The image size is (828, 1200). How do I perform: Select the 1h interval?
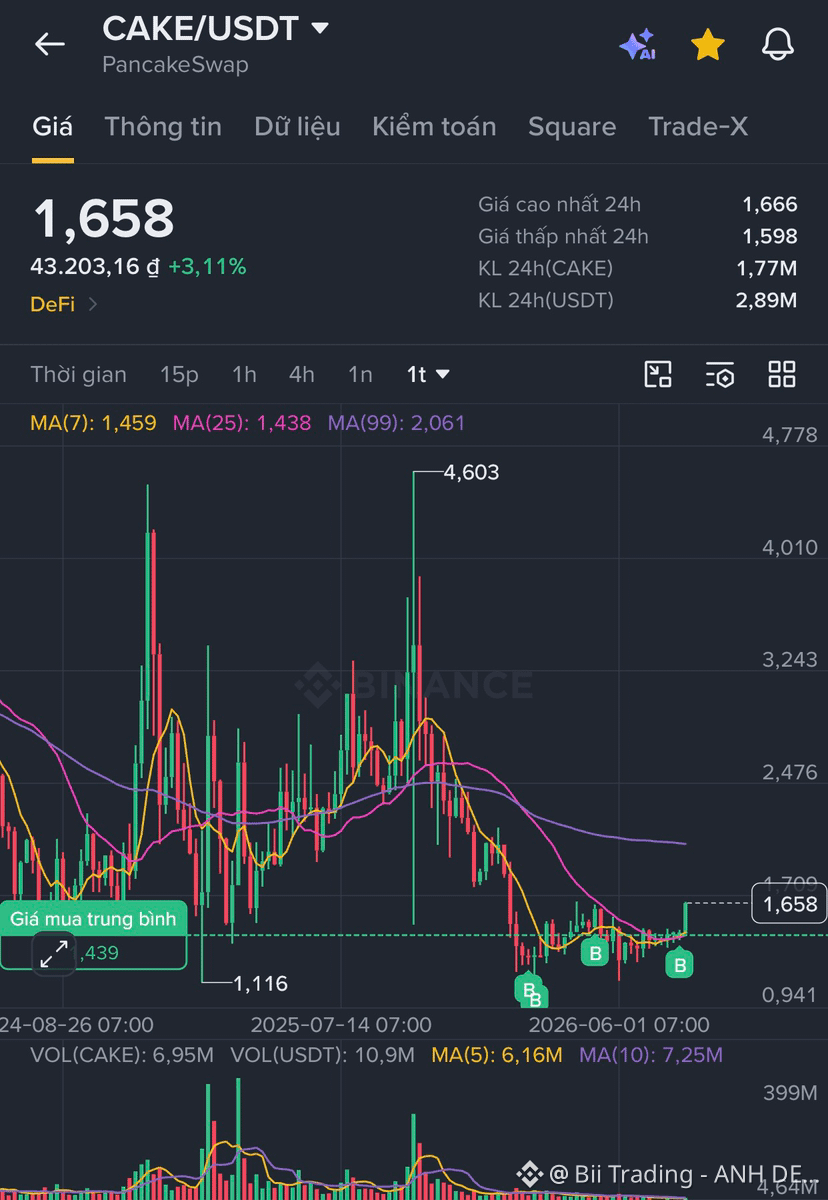pos(244,374)
